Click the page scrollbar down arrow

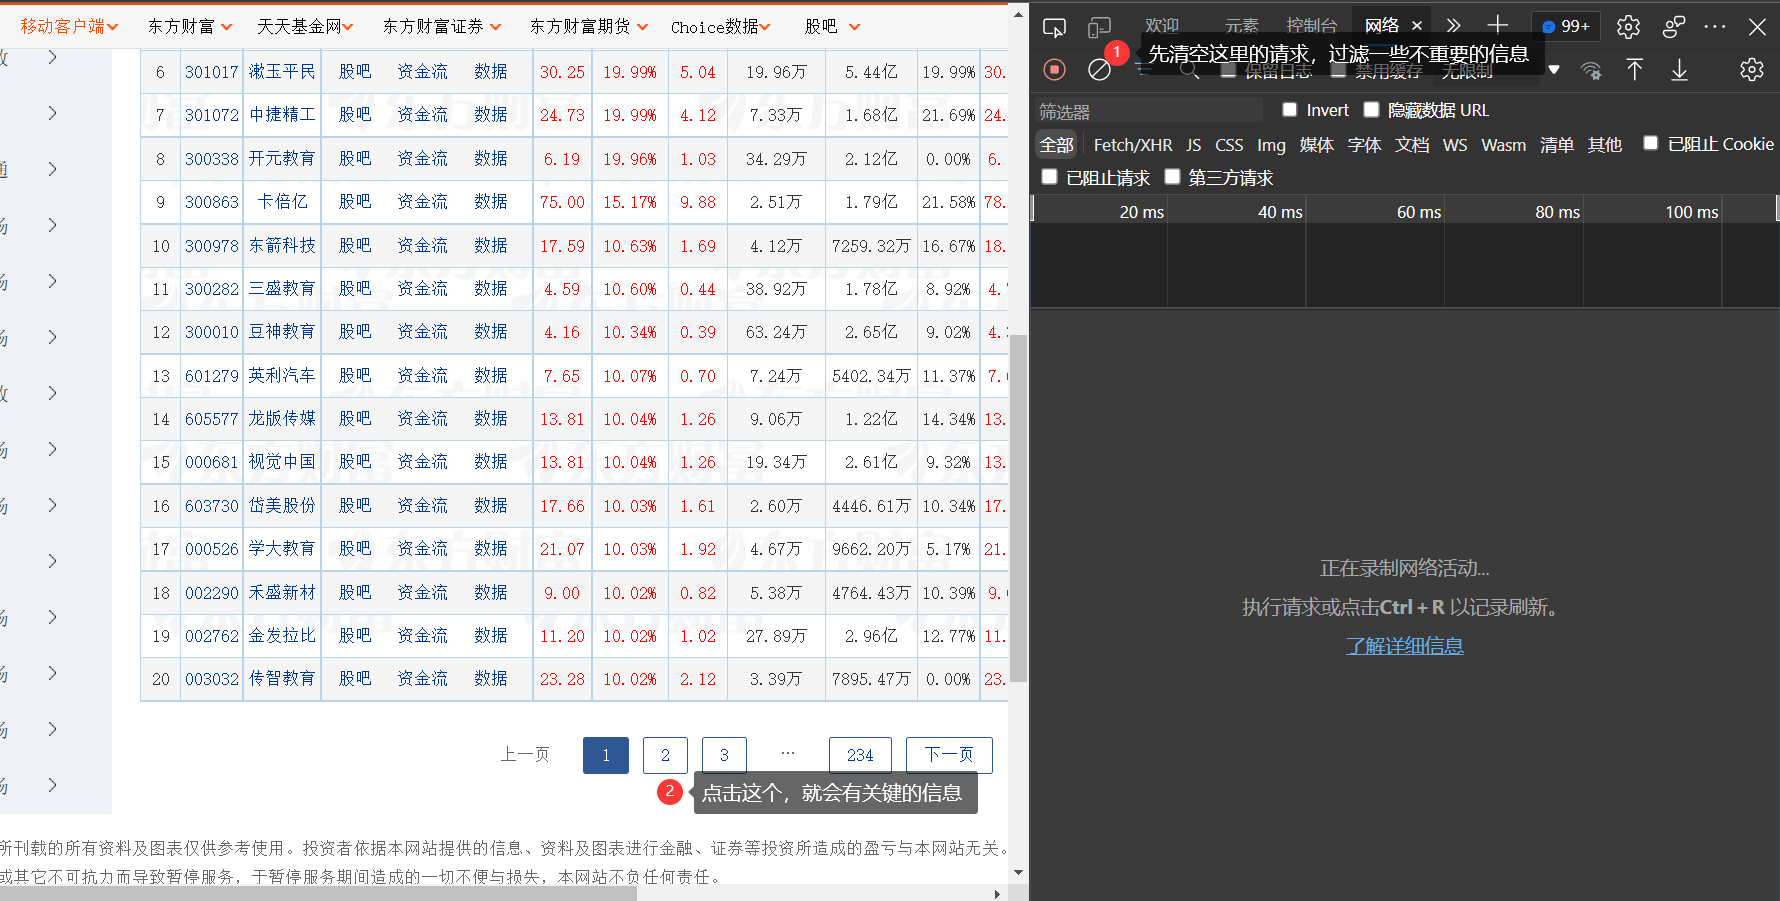[x=1019, y=872]
